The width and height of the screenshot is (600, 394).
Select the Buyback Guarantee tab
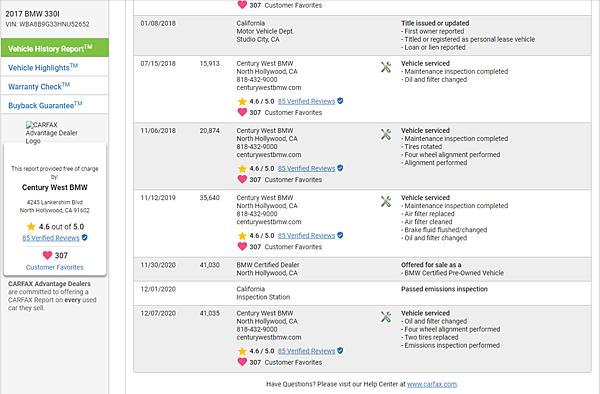click(x=55, y=104)
